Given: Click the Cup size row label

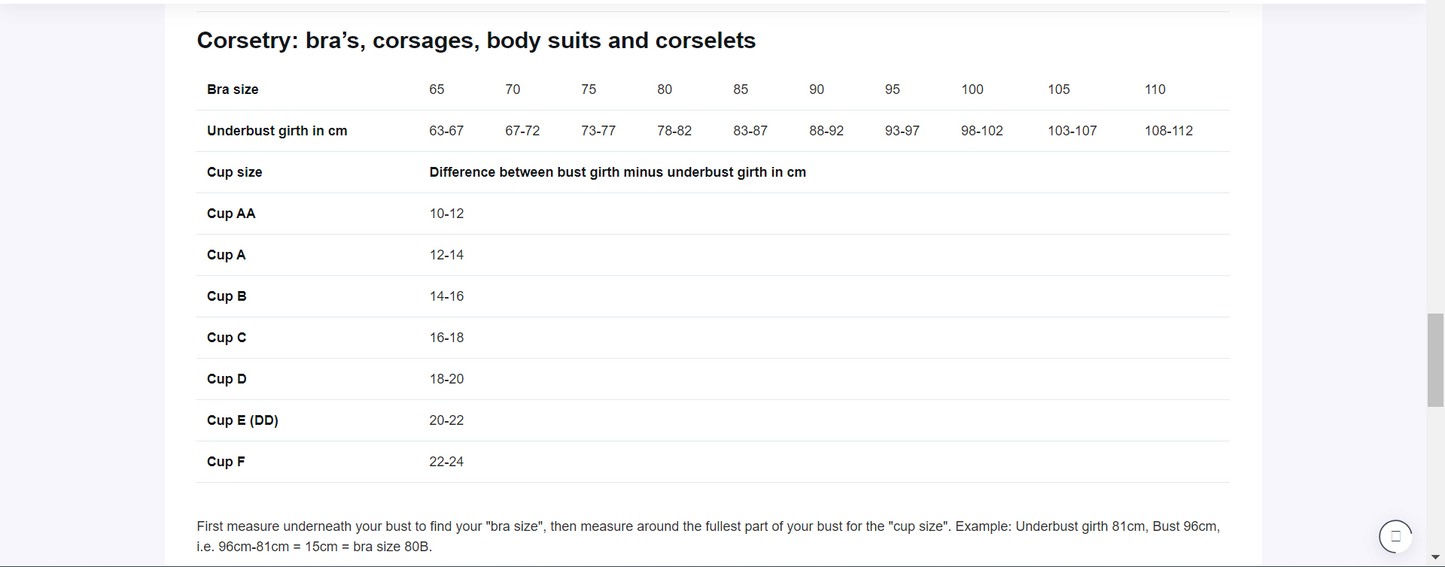Looking at the screenshot, I should coord(235,172).
